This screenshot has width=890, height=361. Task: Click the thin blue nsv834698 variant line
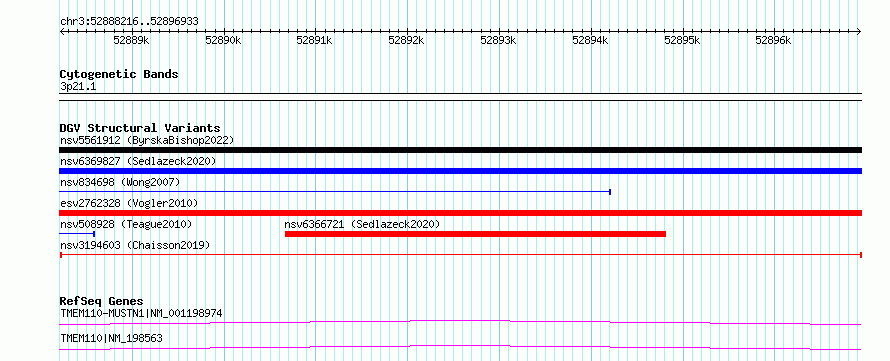335,192
